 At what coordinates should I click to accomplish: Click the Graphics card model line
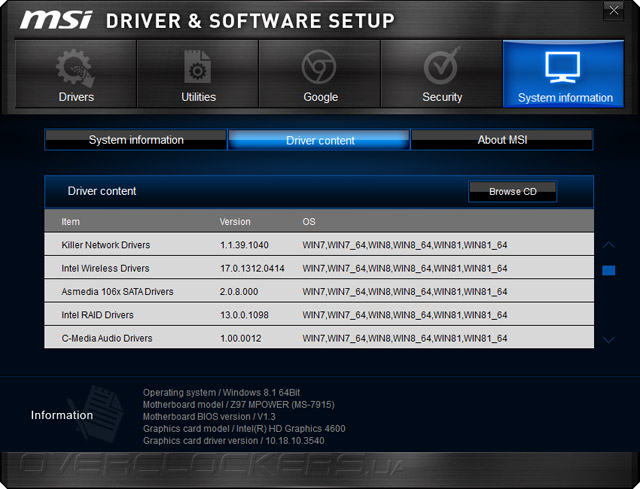coord(244,429)
